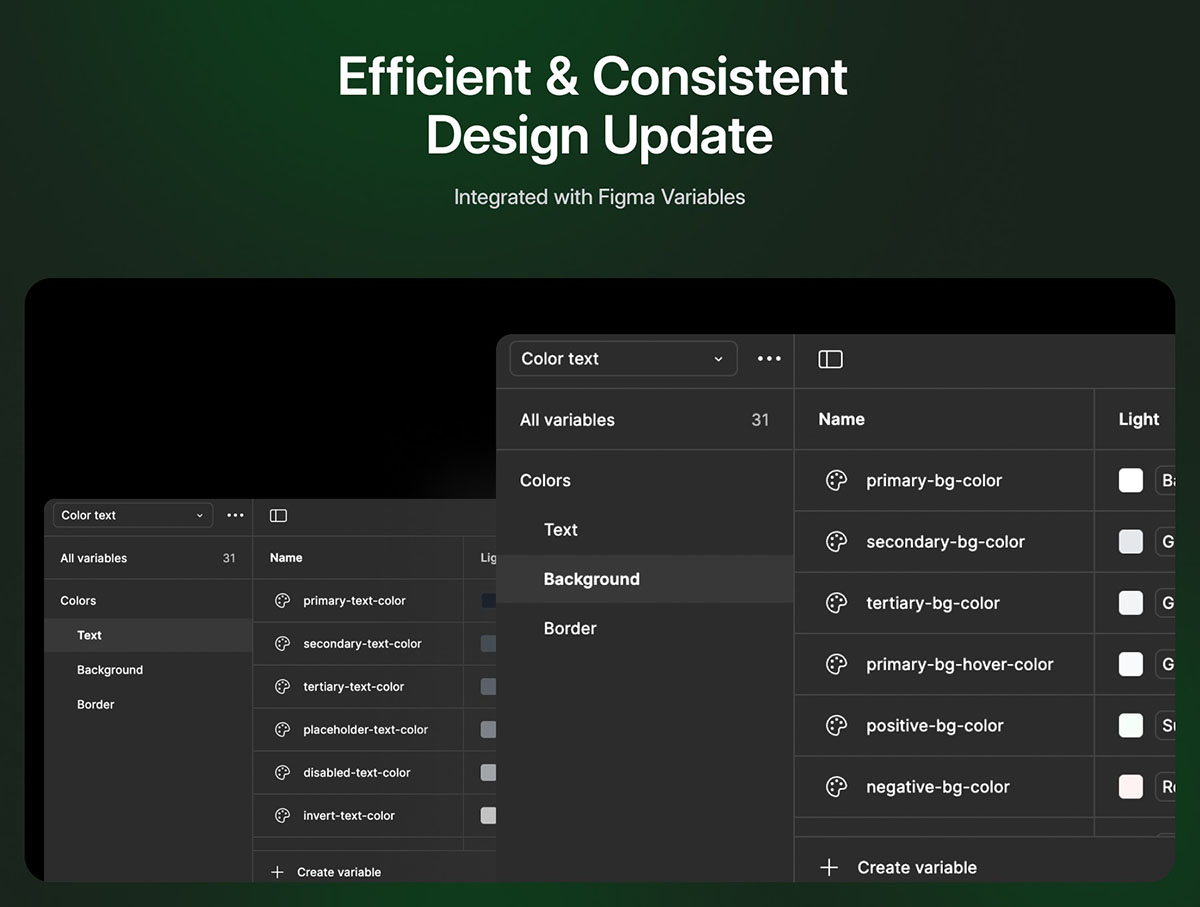Click Name column header in small panel
This screenshot has width=1200, height=907.
click(x=286, y=558)
